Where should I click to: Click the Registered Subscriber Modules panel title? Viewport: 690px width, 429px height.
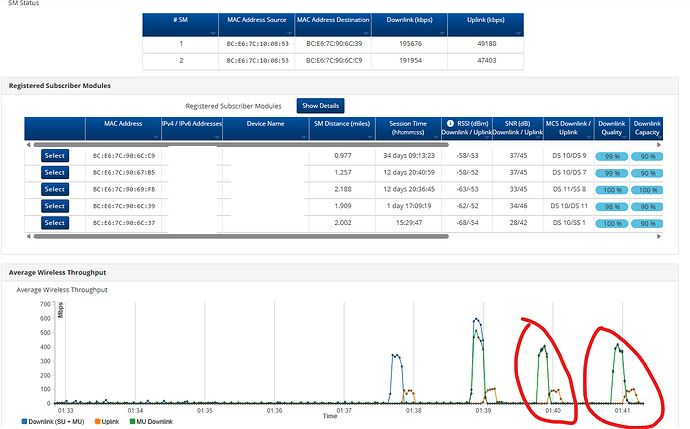pyautogui.click(x=60, y=86)
